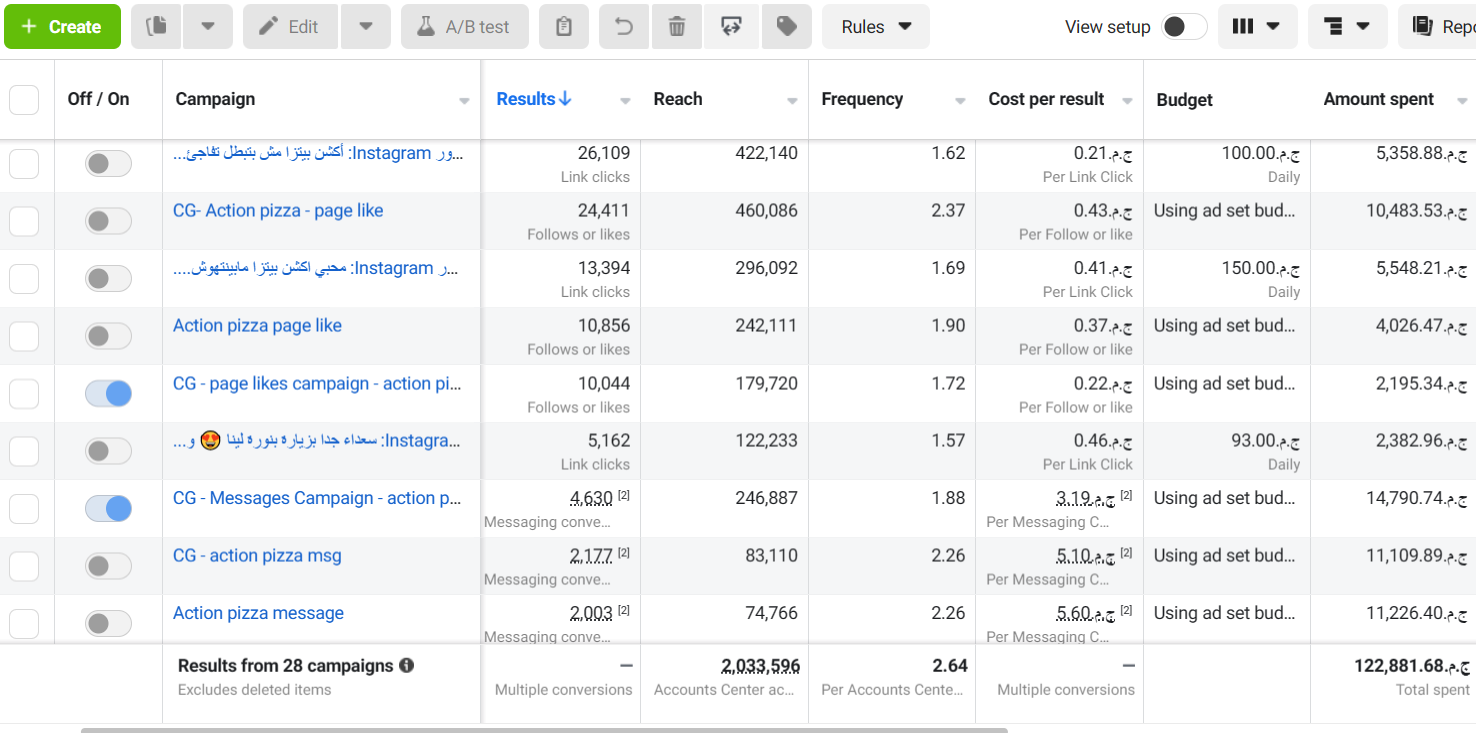Click the 2,177 results value
This screenshot has height=733, width=1476.
tap(591, 556)
